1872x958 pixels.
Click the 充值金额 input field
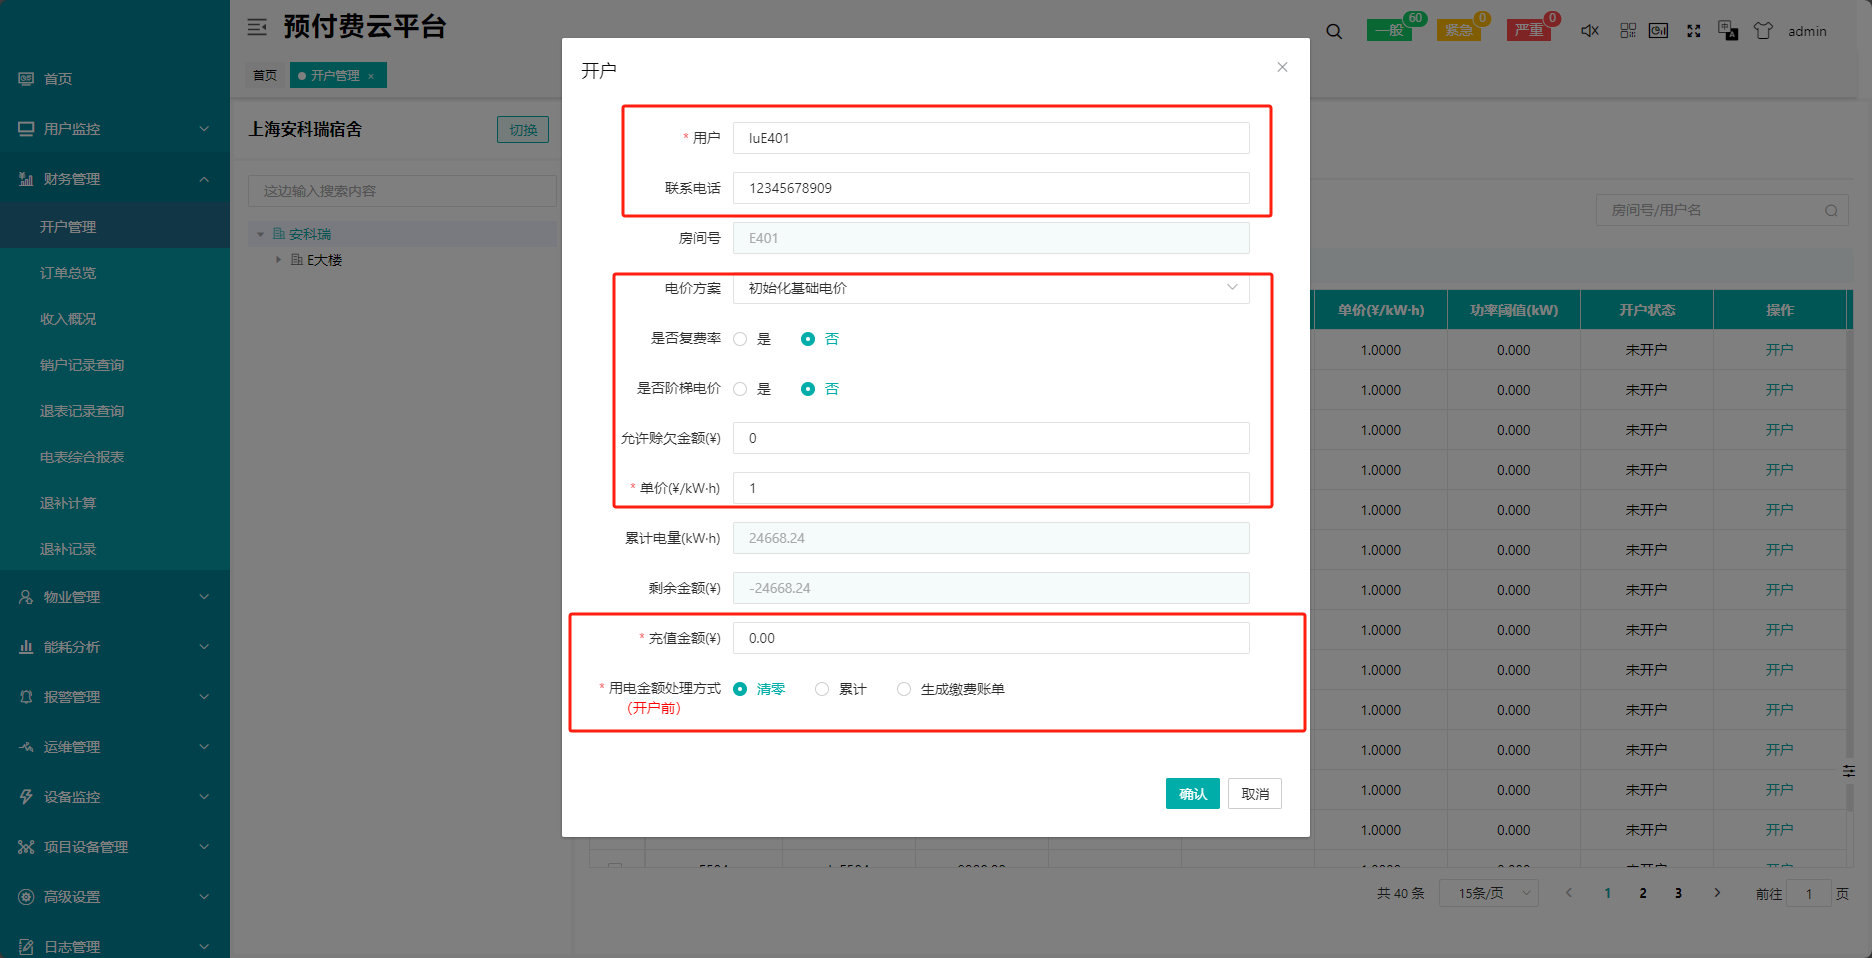pyautogui.click(x=990, y=638)
